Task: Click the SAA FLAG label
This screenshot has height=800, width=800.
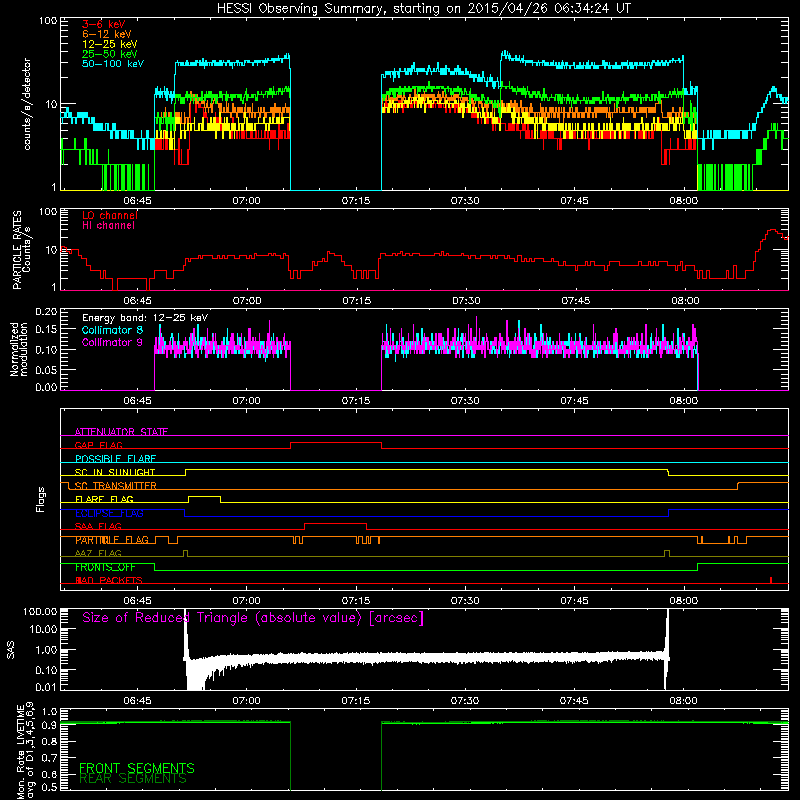Action: 98,526
